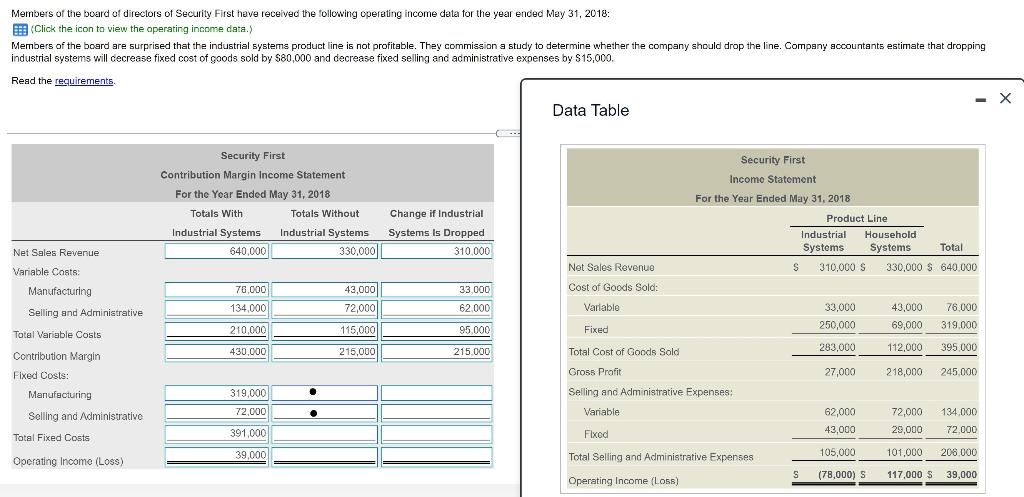
Task: Click Household fixed selling expense 29,000
Action: click(906, 430)
